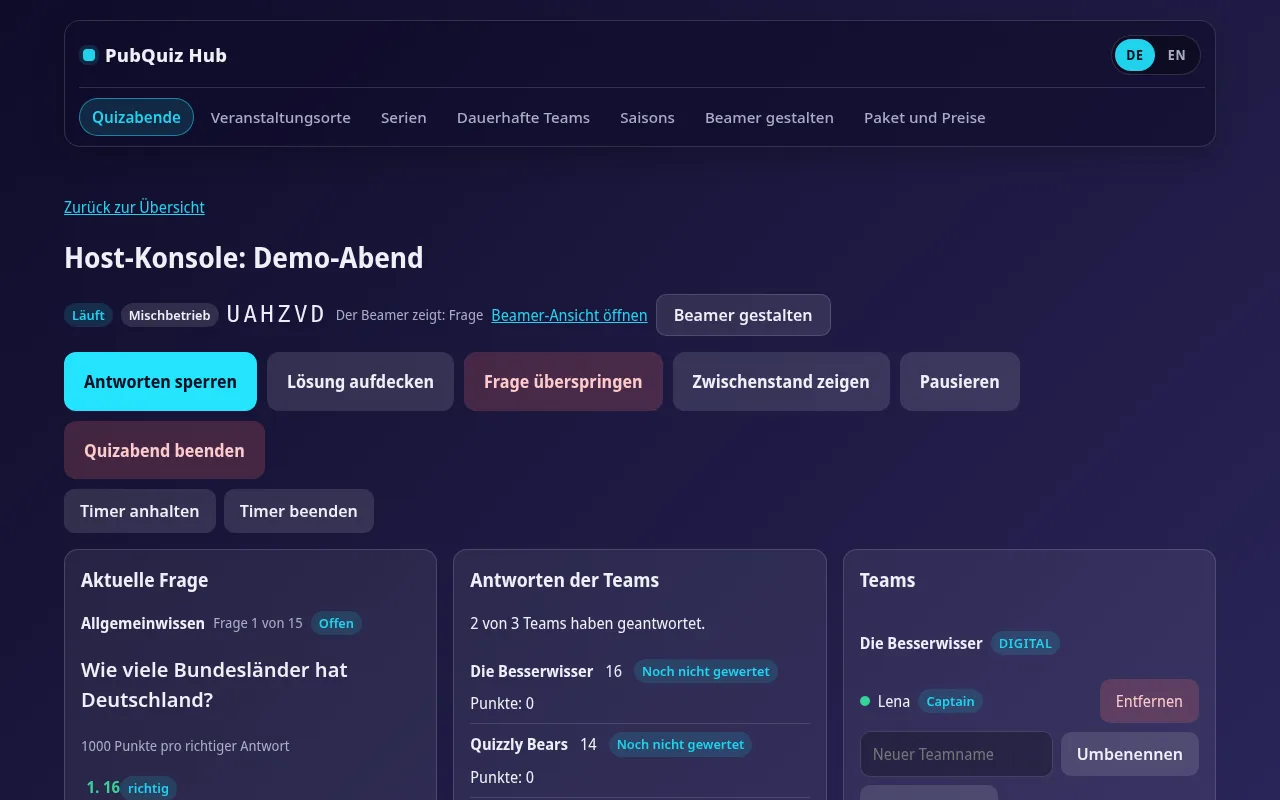
Task: Click the join code UAHZVD
Action: tap(276, 315)
